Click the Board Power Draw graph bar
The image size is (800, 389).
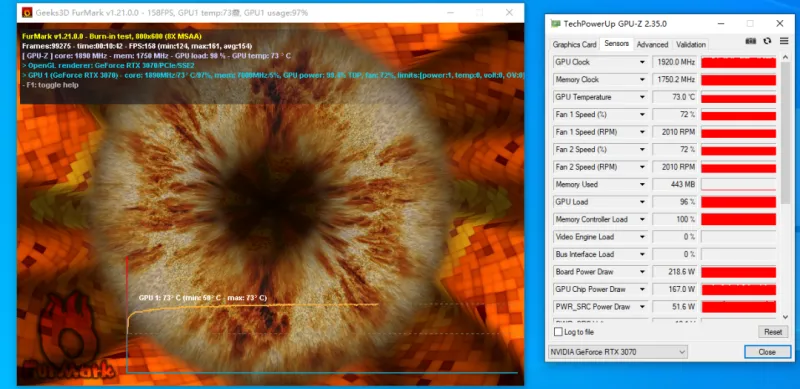738,272
